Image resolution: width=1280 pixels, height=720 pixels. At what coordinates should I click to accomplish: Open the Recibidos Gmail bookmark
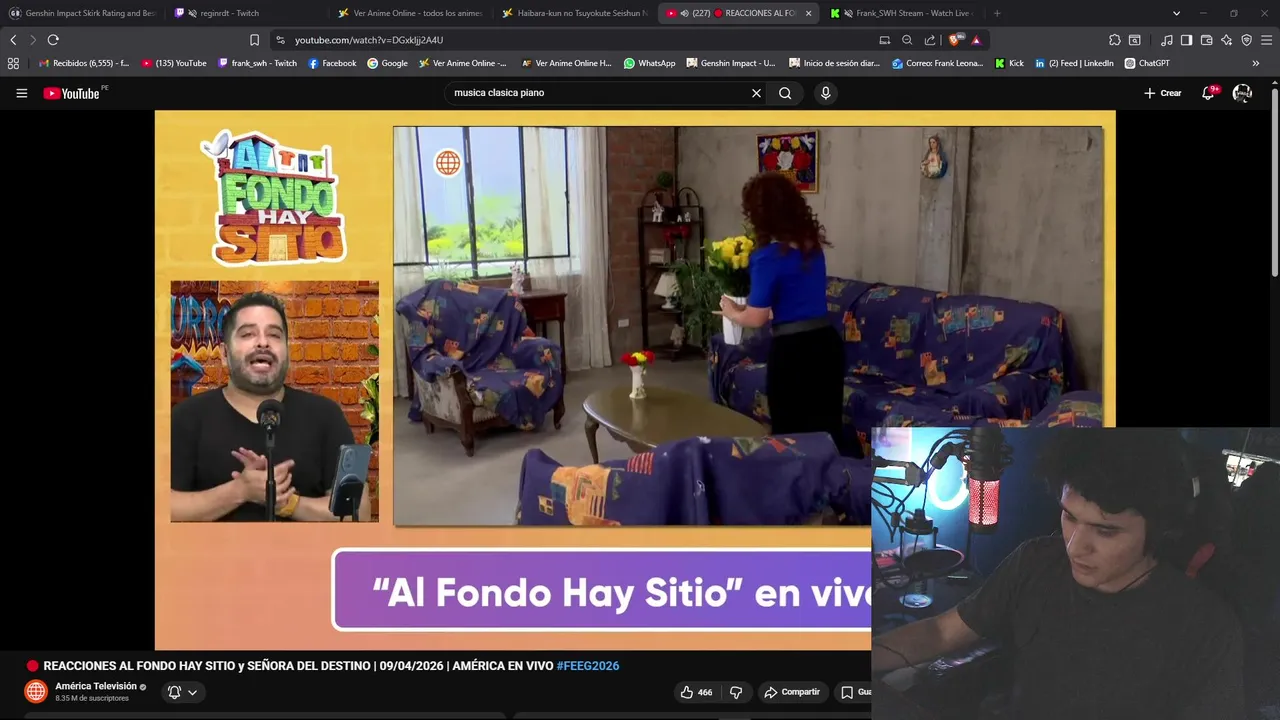click(83, 63)
